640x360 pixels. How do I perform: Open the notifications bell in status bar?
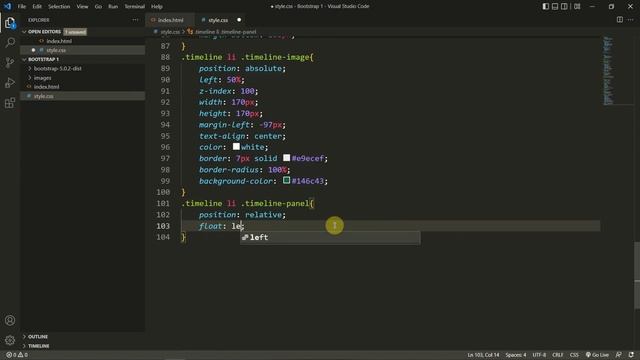[631, 355]
